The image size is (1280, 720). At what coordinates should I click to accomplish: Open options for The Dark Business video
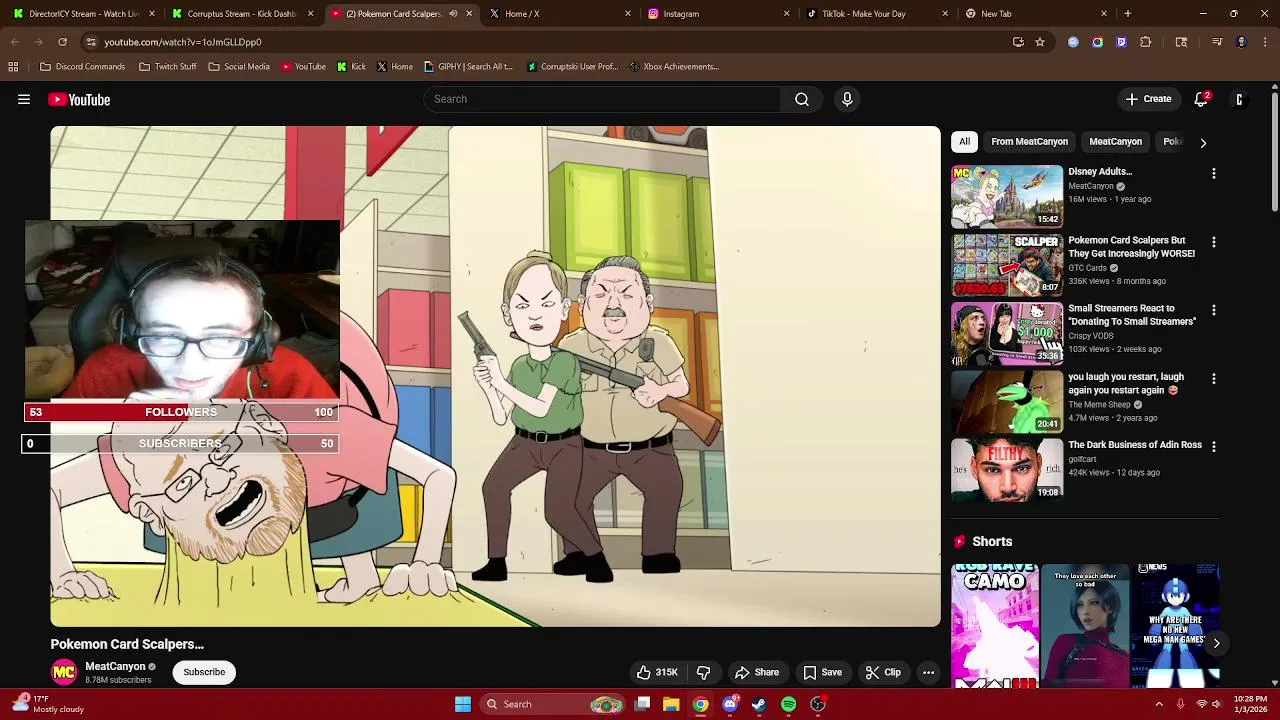tap(1213, 447)
